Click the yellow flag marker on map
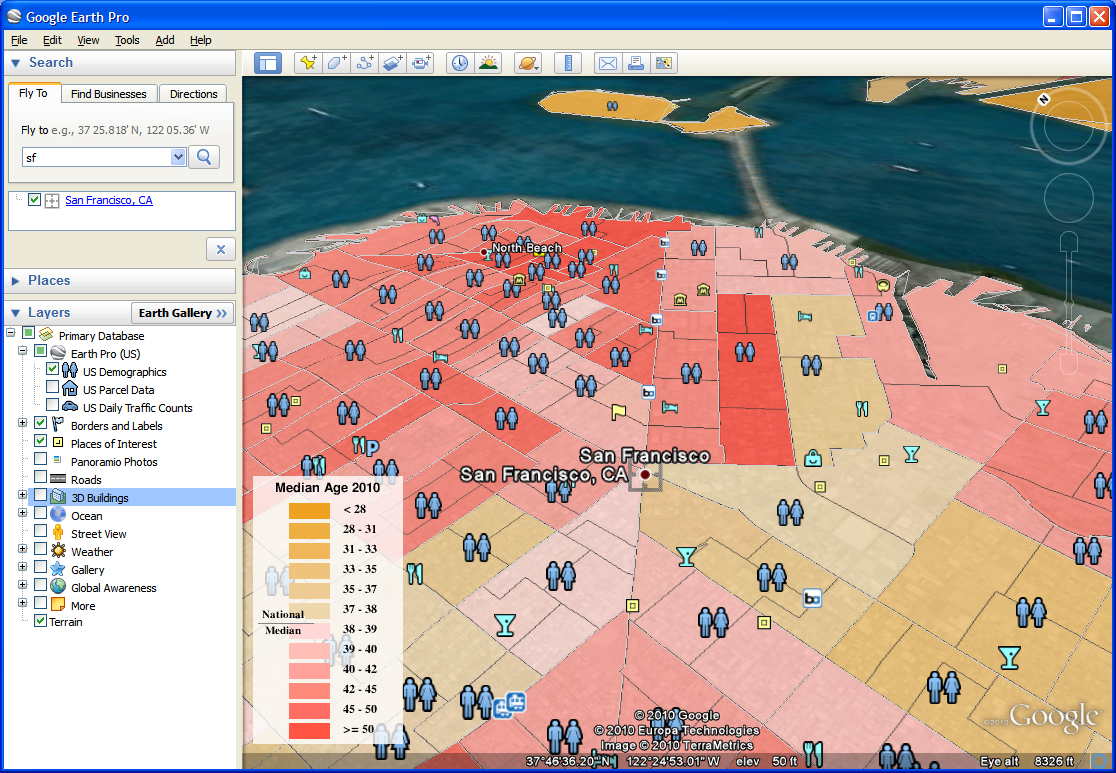Screen dimensions: 1116x773 (x=618, y=411)
